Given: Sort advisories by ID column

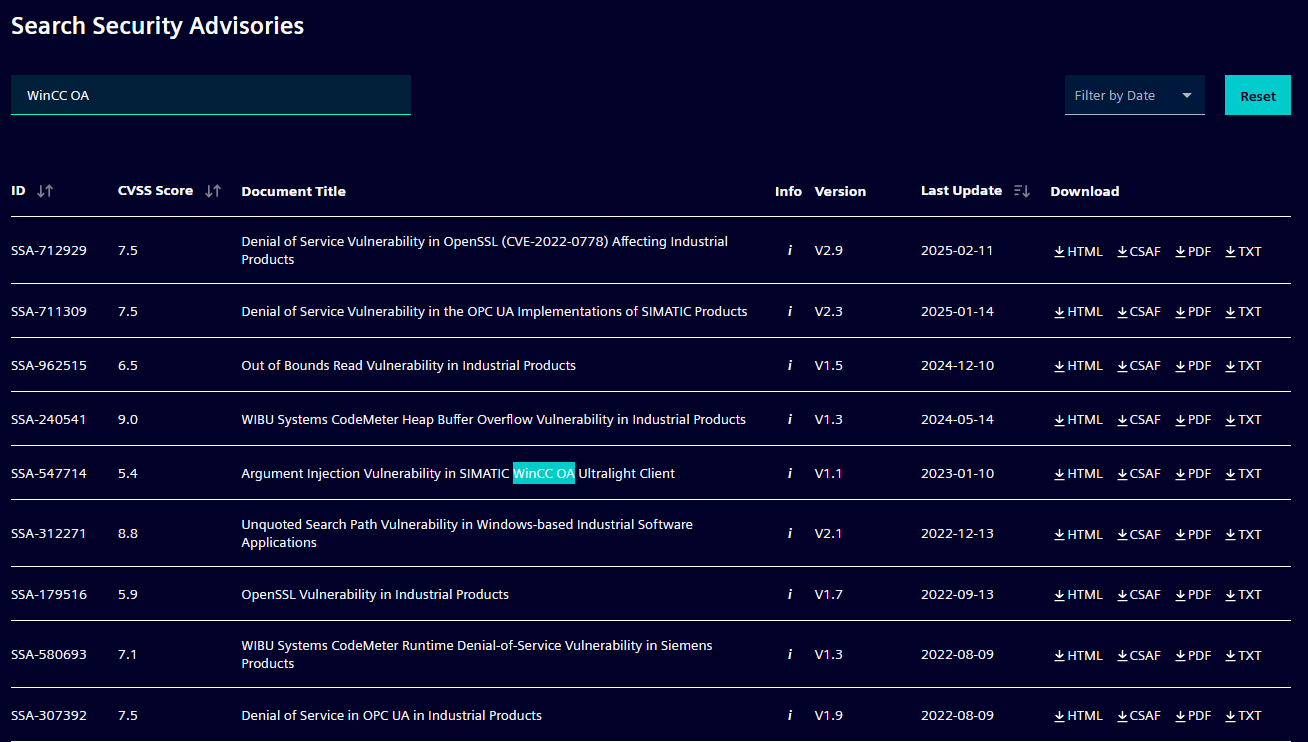Looking at the screenshot, I should (x=44, y=191).
